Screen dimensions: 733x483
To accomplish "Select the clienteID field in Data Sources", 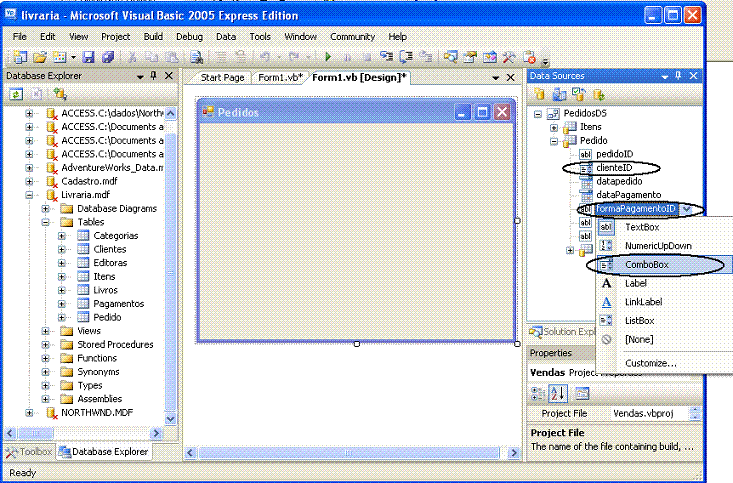I will (x=614, y=168).
